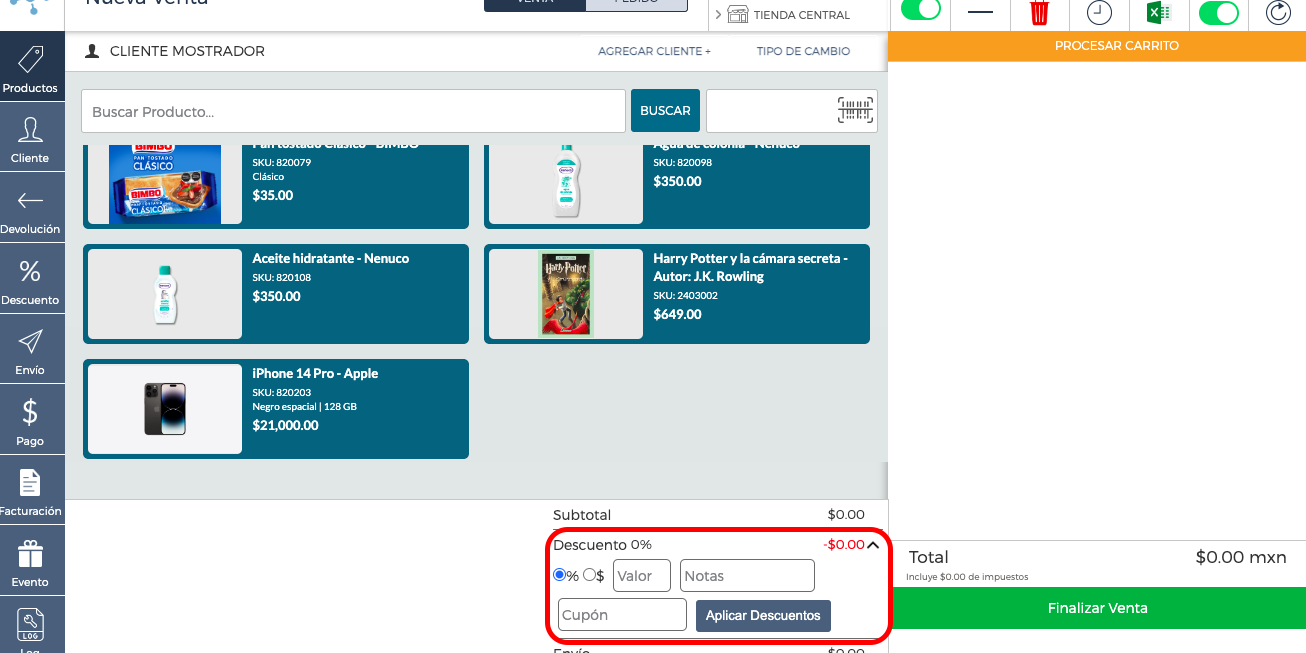Open the Evento gift sidebar option
This screenshot has width=1306, height=653.
[31, 562]
